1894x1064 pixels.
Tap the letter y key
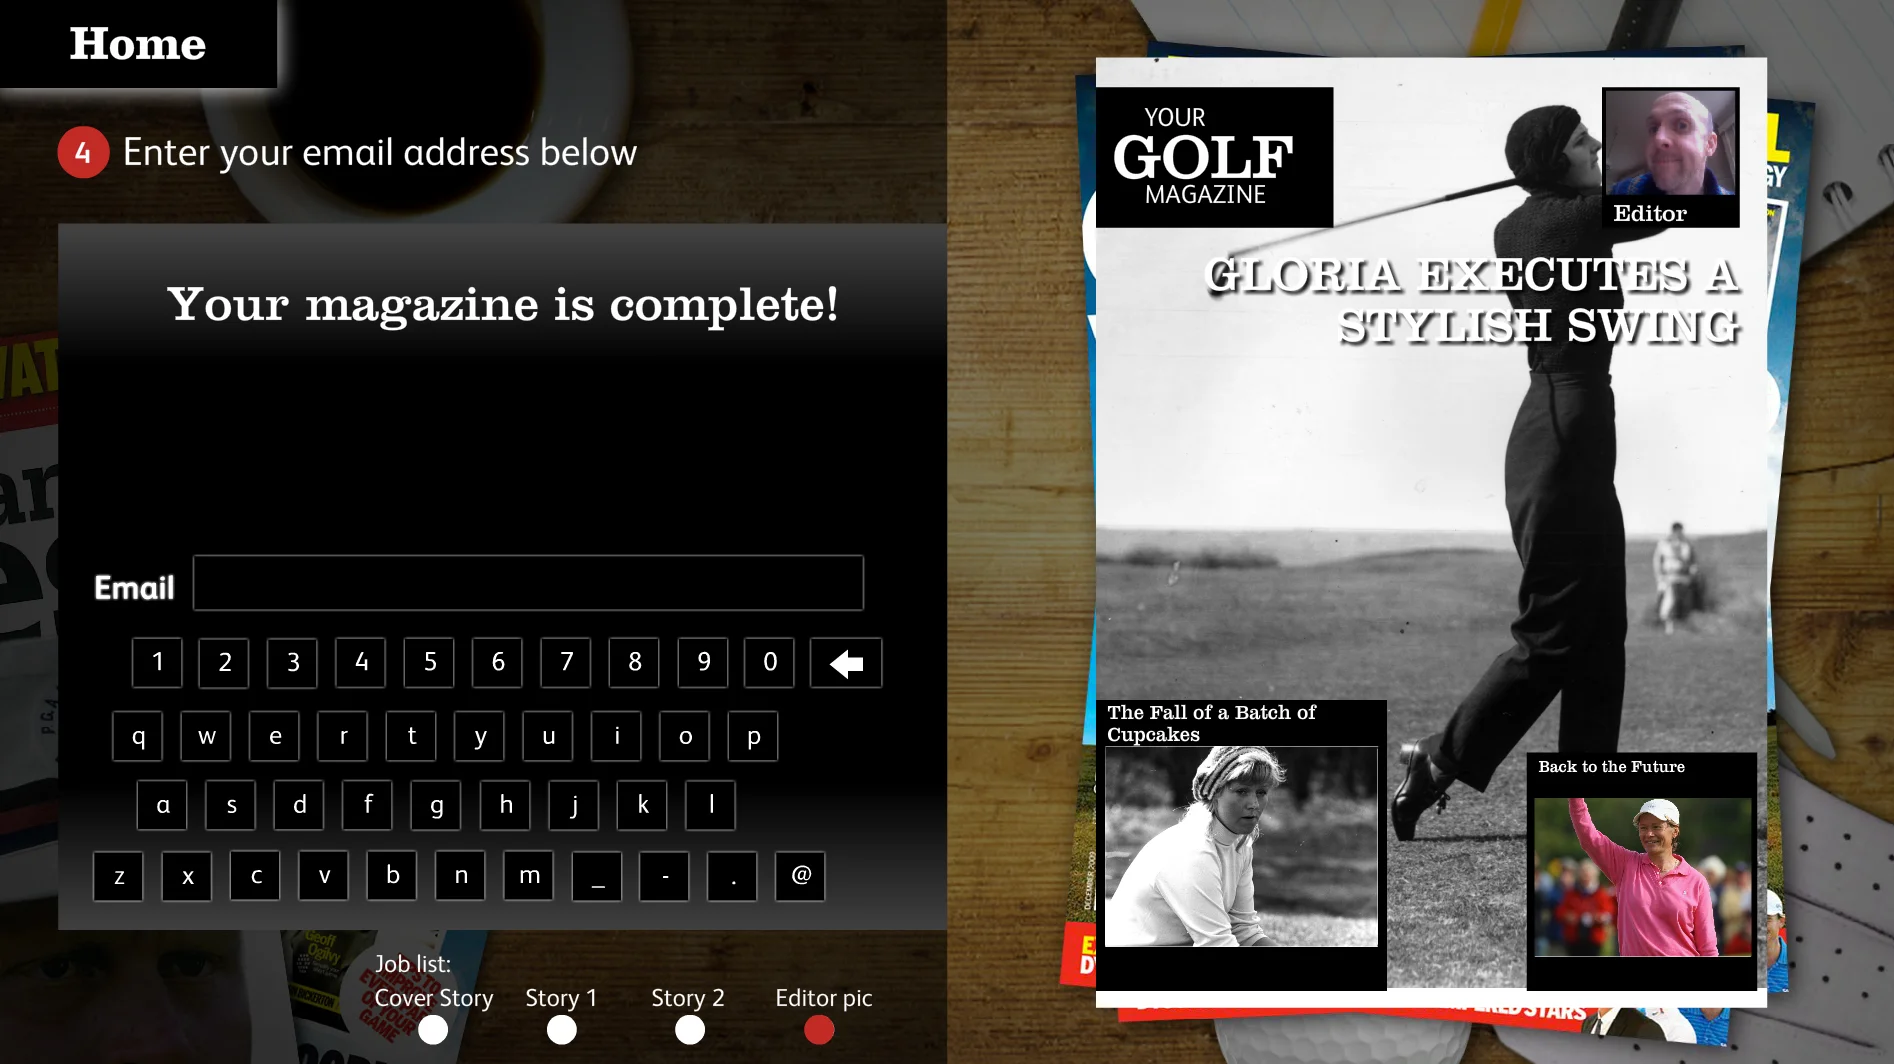pyautogui.click(x=479, y=736)
